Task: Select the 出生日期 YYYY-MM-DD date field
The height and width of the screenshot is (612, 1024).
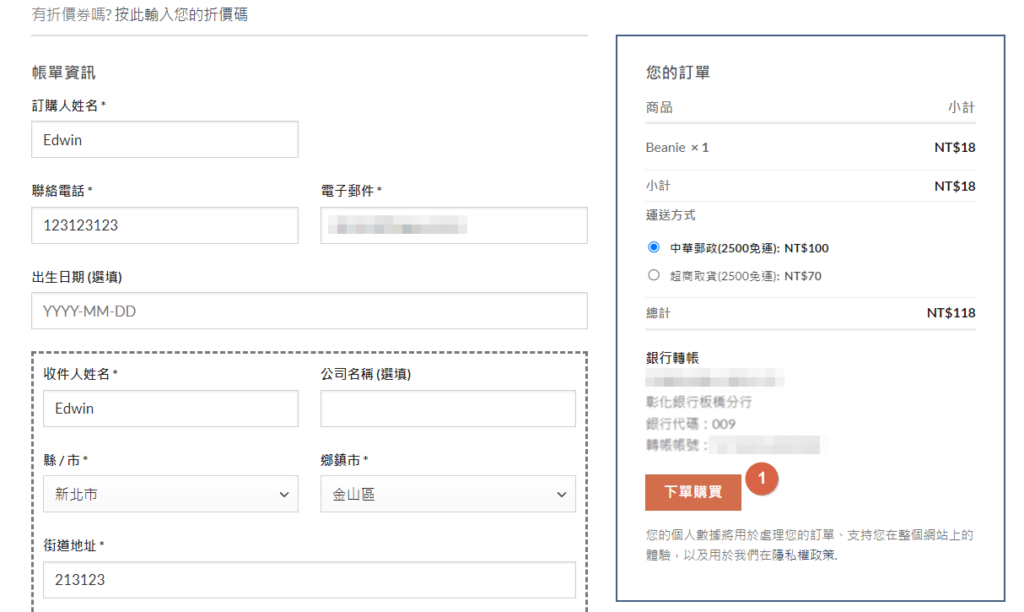Action: point(309,311)
